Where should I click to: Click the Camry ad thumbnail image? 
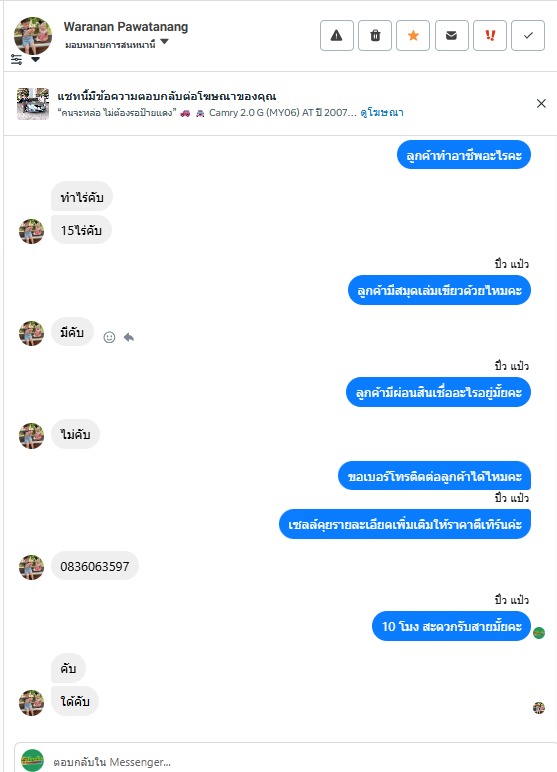pos(33,104)
